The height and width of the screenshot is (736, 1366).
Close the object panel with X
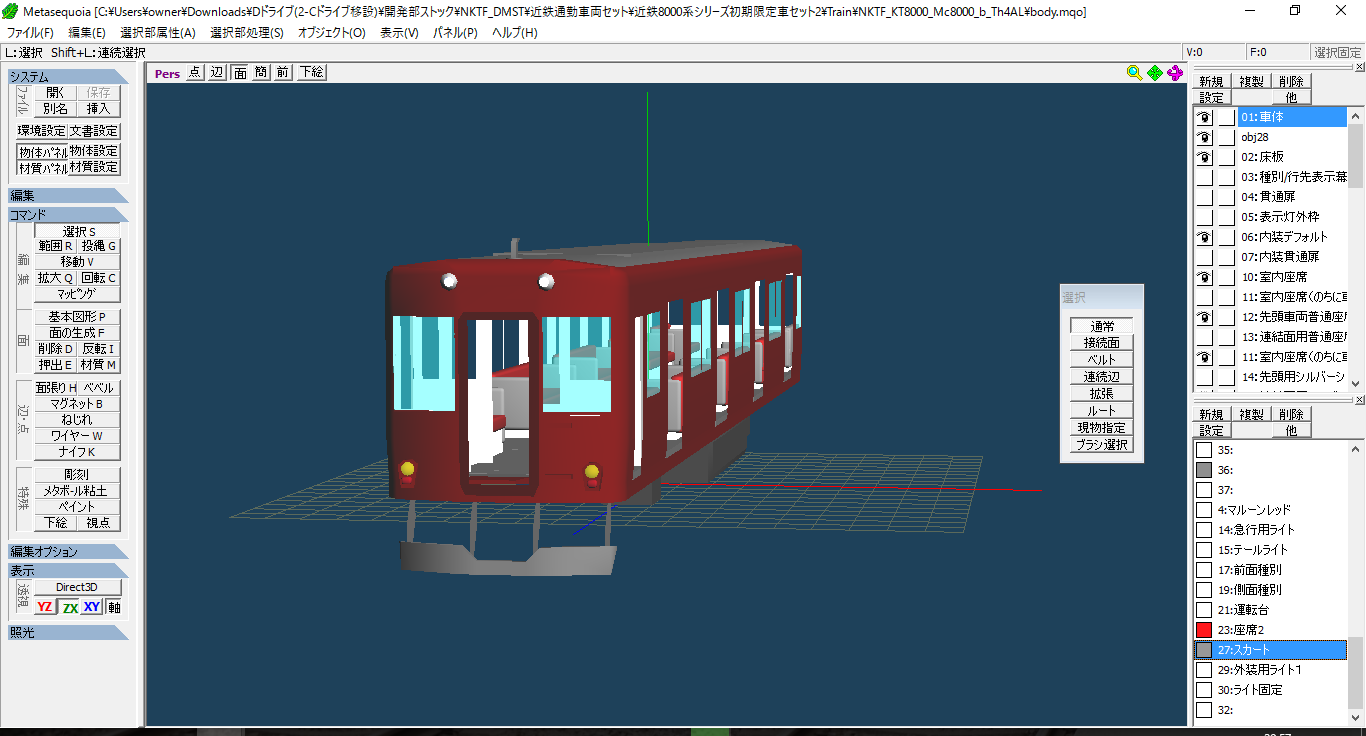[x=1359, y=69]
